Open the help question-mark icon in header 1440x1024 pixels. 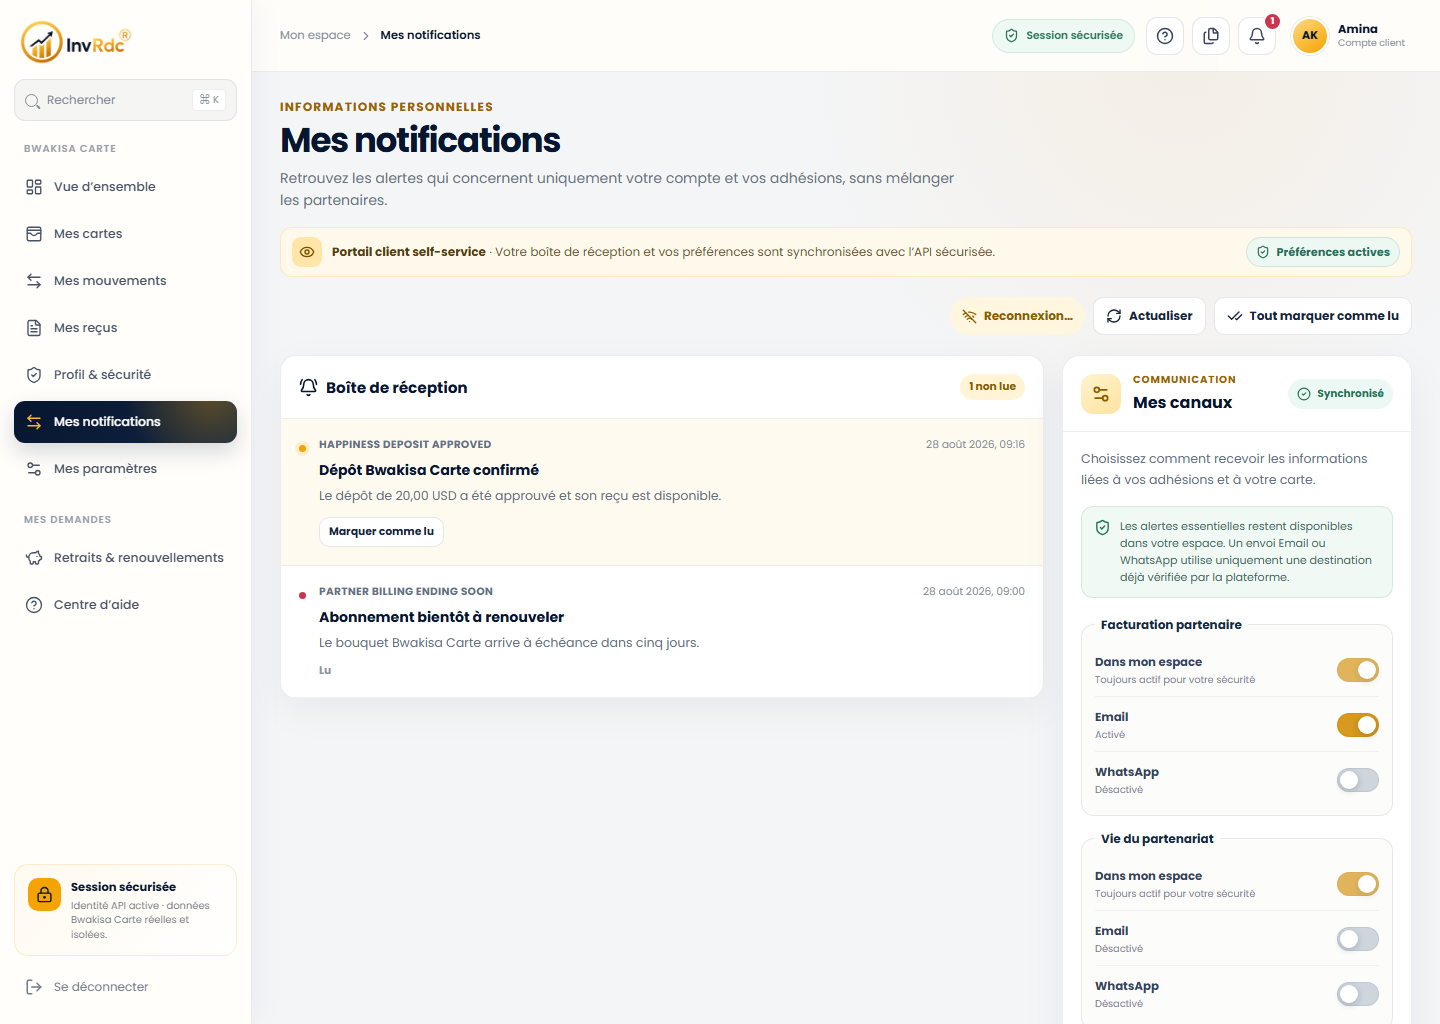tap(1165, 36)
